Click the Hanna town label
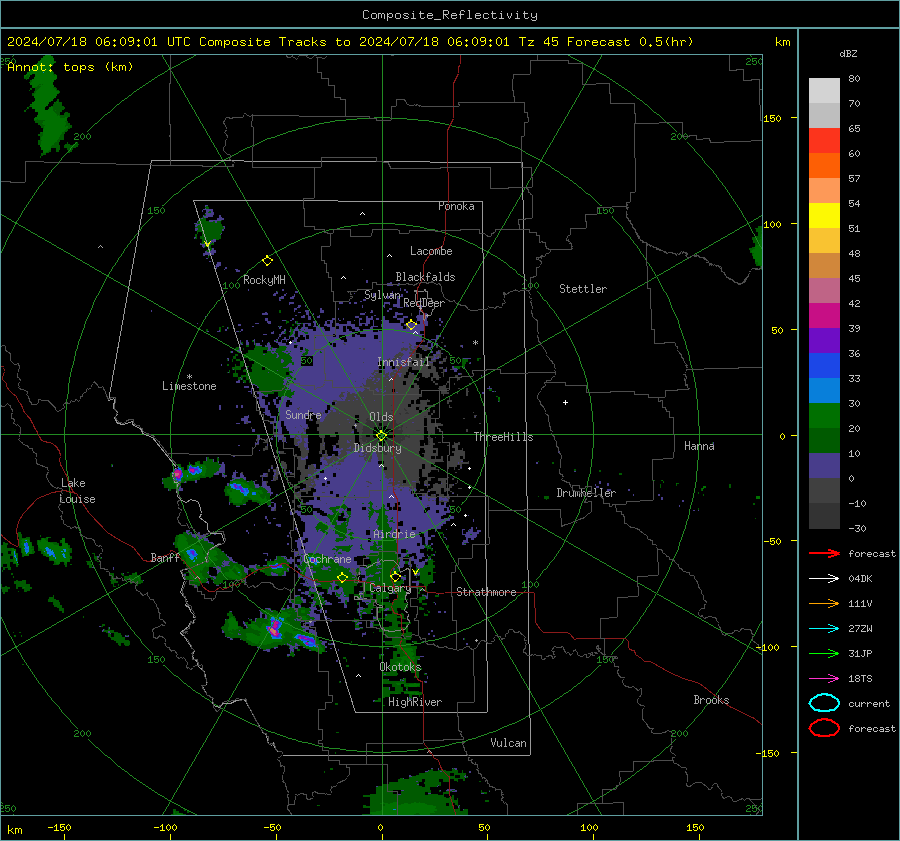900x841 pixels. (699, 446)
